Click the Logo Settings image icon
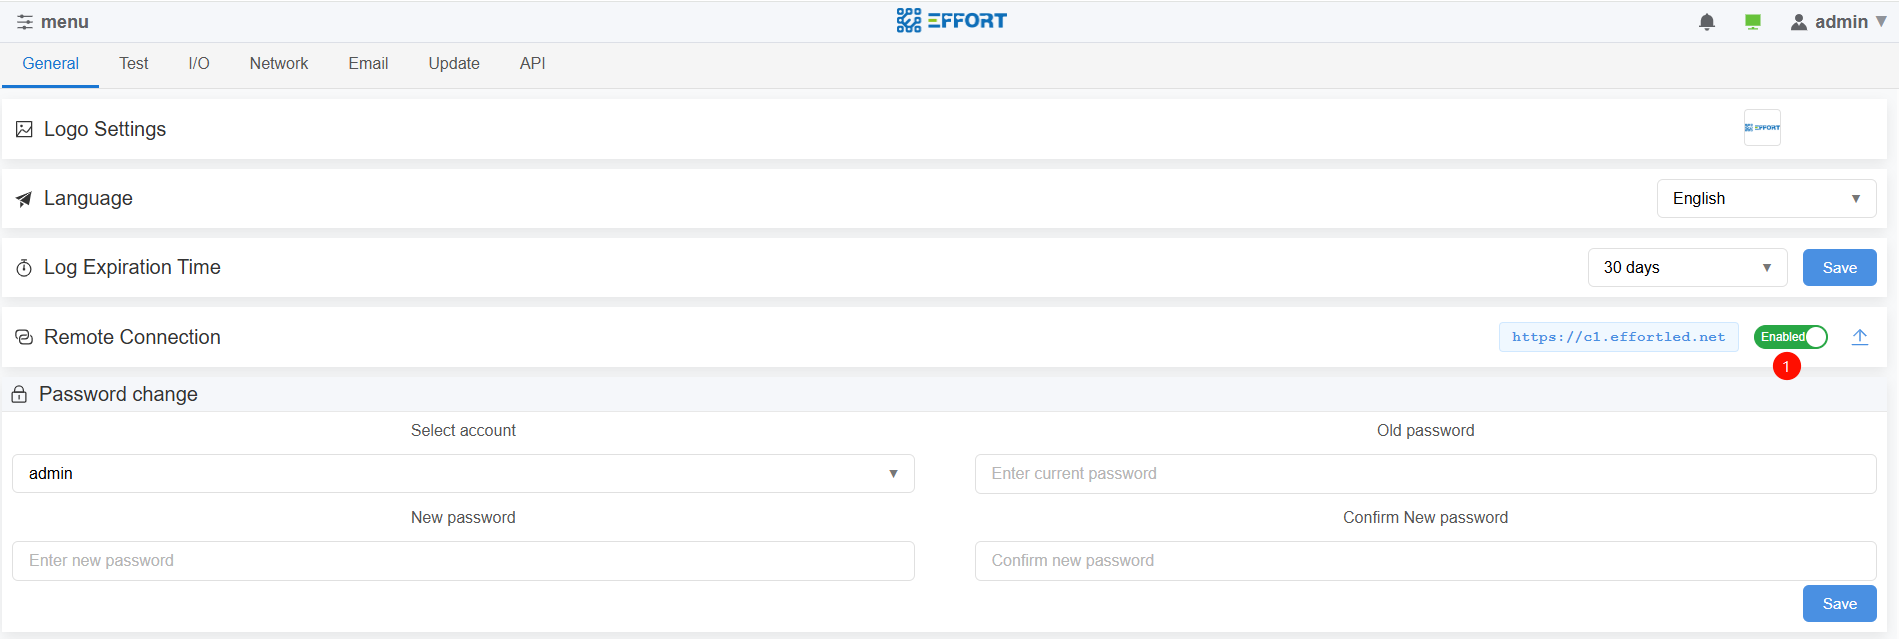This screenshot has height=639, width=1899. click(x=24, y=129)
